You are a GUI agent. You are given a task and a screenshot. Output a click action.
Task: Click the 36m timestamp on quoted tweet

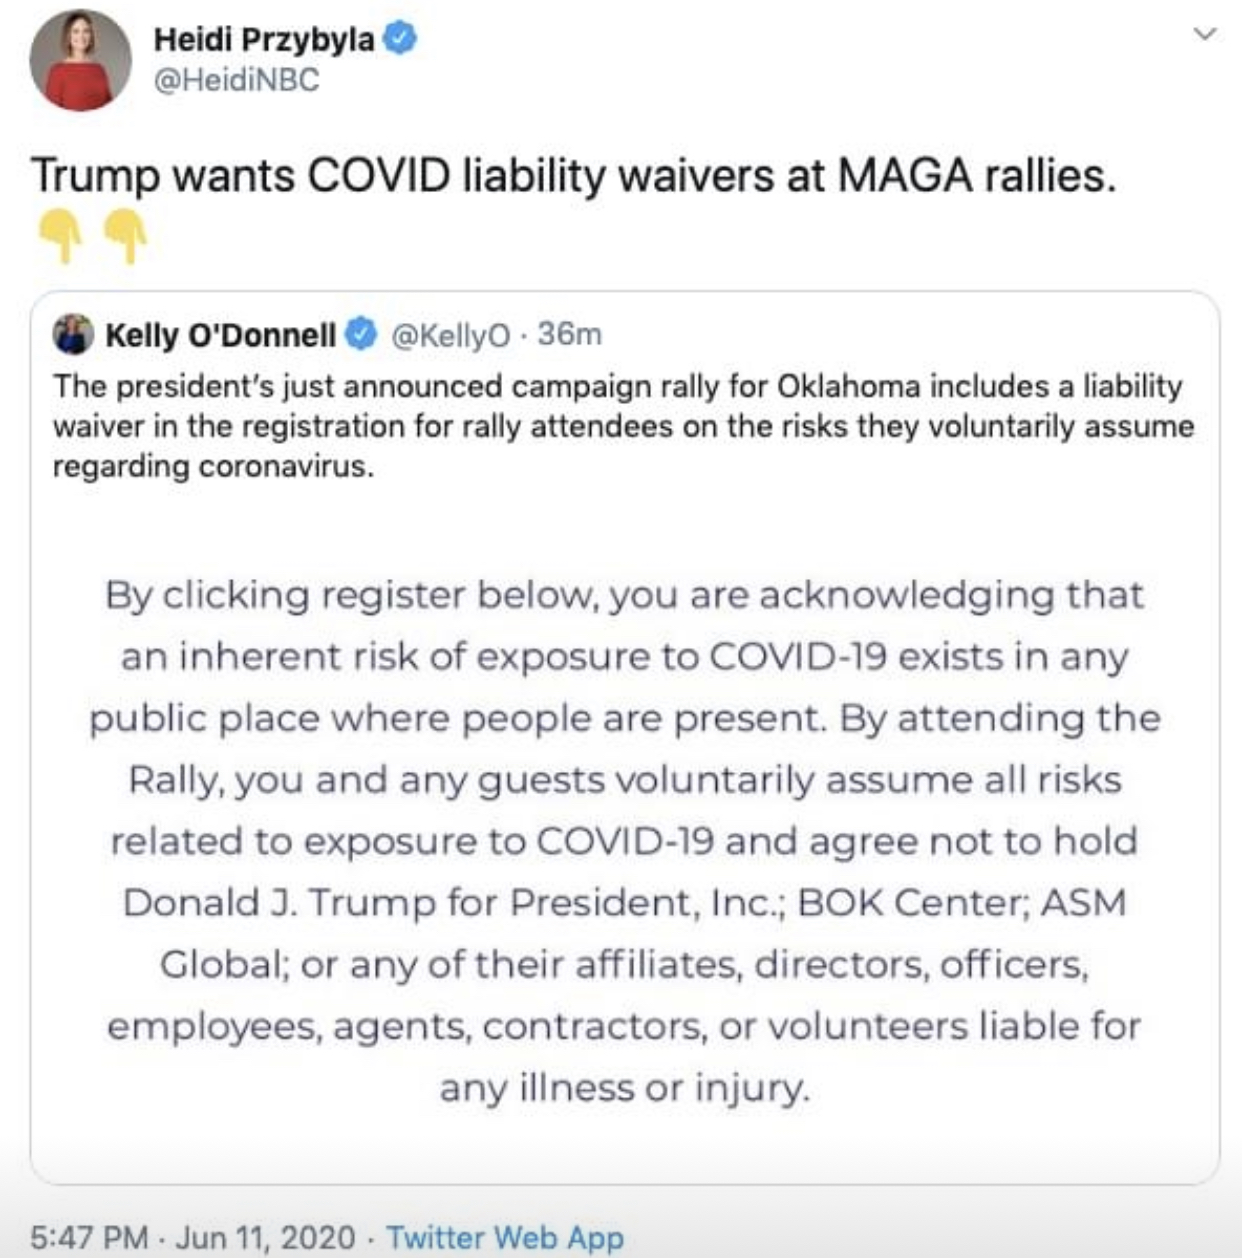click(570, 334)
